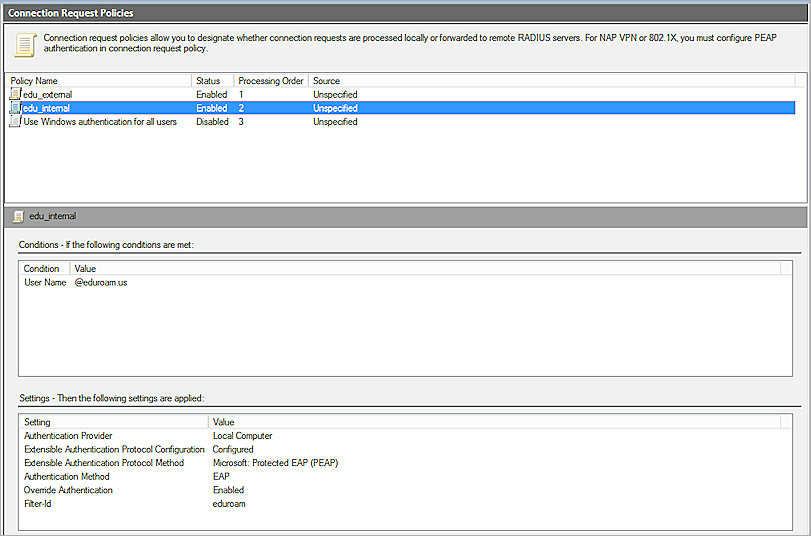Click the edu_external policy icon
This screenshot has height=536, width=811.
pyautogui.click(x=15, y=95)
